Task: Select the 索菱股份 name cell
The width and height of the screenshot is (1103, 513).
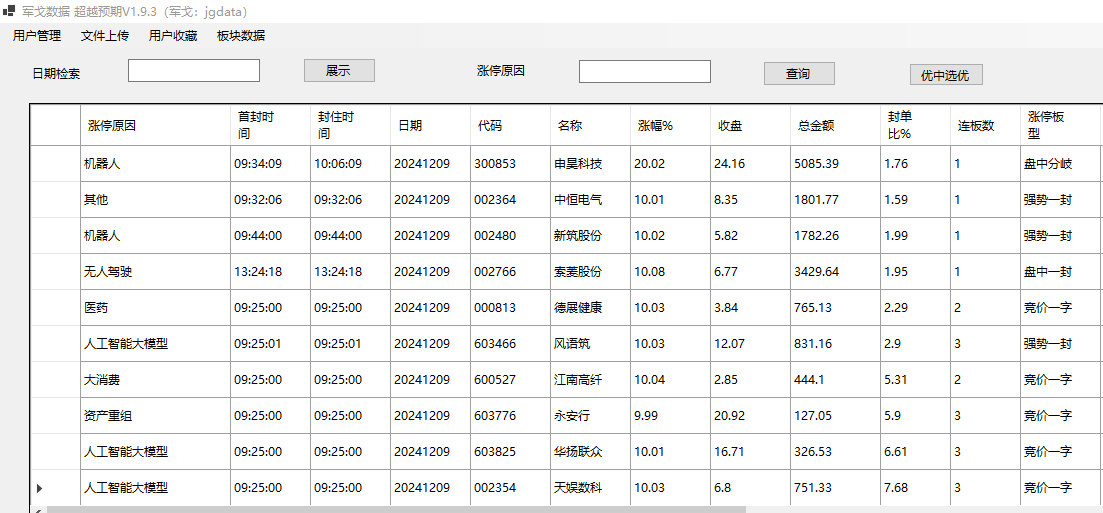Action: (x=590, y=272)
